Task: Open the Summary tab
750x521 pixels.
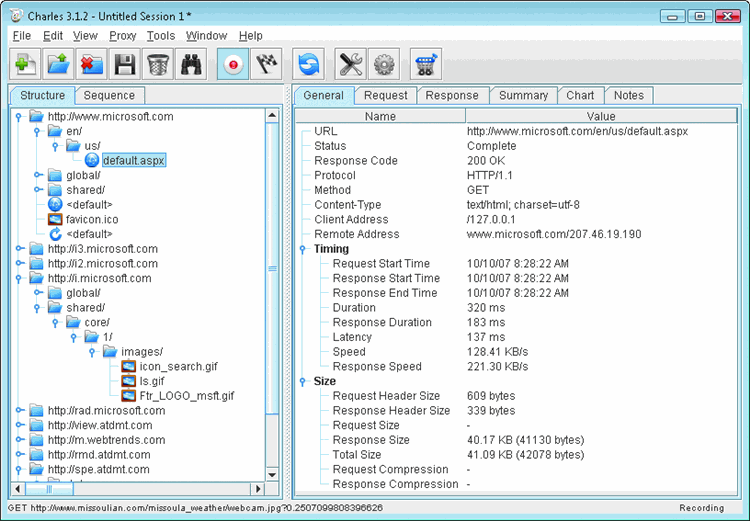Action: tap(523, 95)
